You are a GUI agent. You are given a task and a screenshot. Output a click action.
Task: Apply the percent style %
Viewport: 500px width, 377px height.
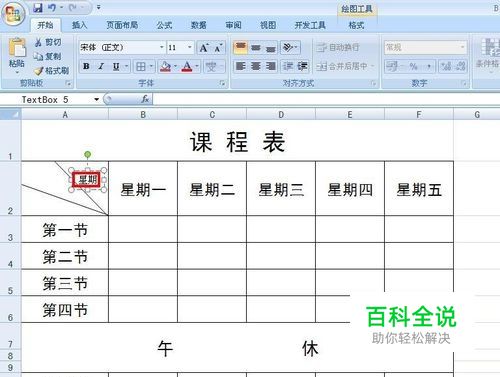414,66
